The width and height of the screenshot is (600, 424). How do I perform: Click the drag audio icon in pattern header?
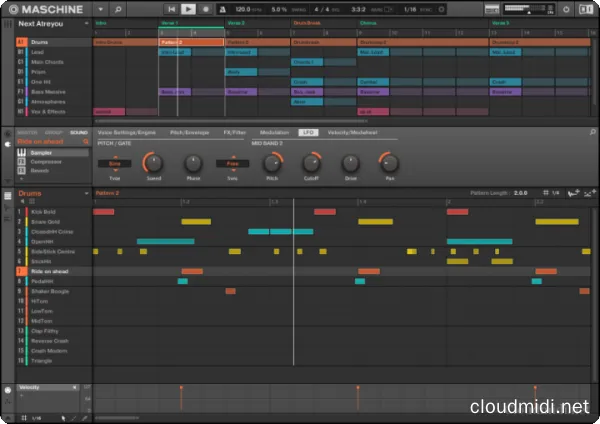coord(574,193)
